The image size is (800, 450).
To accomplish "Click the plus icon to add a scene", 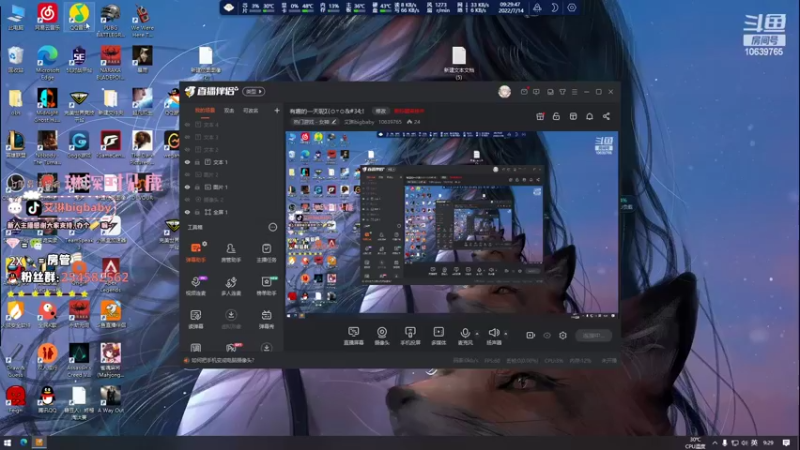I will tap(277, 110).
